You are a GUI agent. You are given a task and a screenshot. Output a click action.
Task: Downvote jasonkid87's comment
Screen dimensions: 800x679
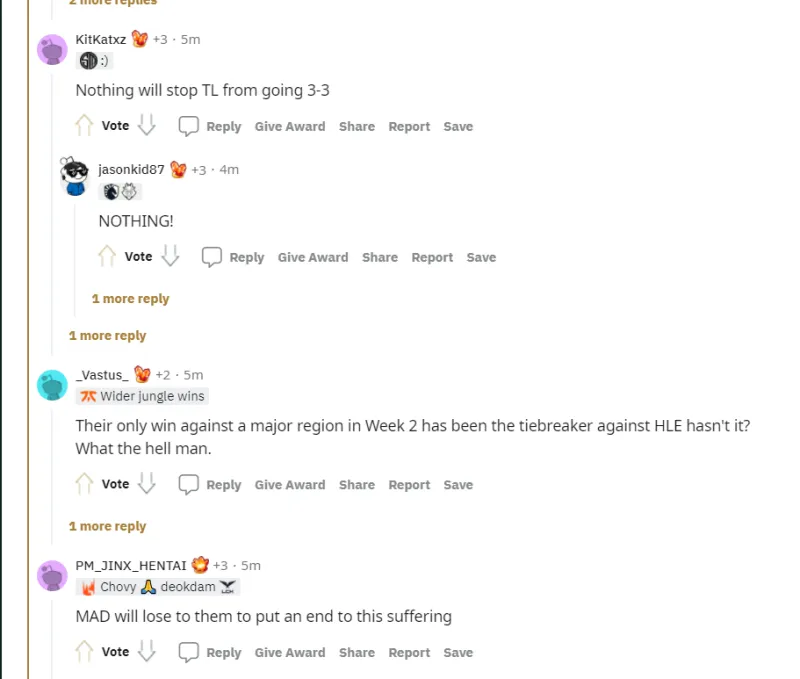(170, 256)
